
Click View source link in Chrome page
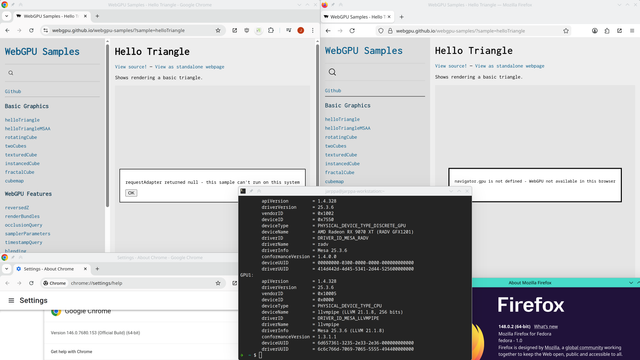pyautogui.click(x=131, y=67)
